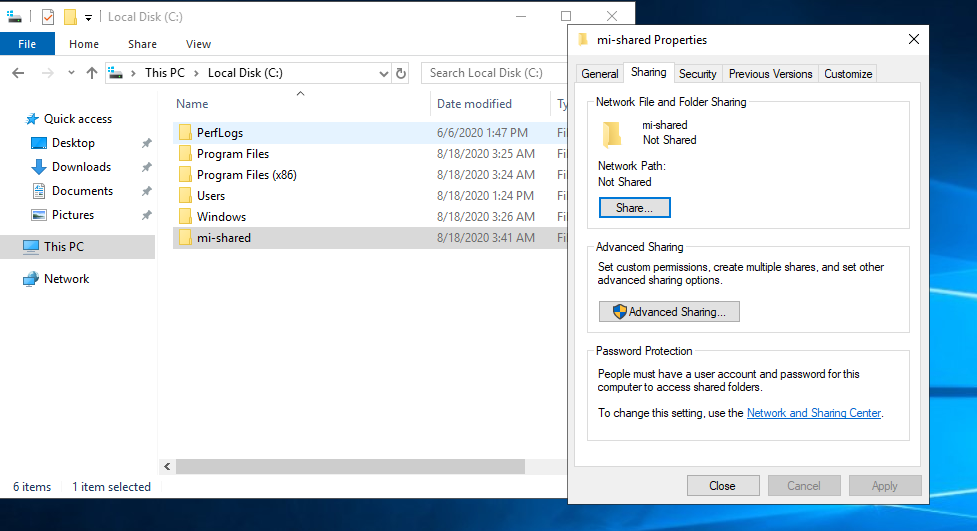Click Local Disk (C:) in the breadcrumb

[x=245, y=73]
